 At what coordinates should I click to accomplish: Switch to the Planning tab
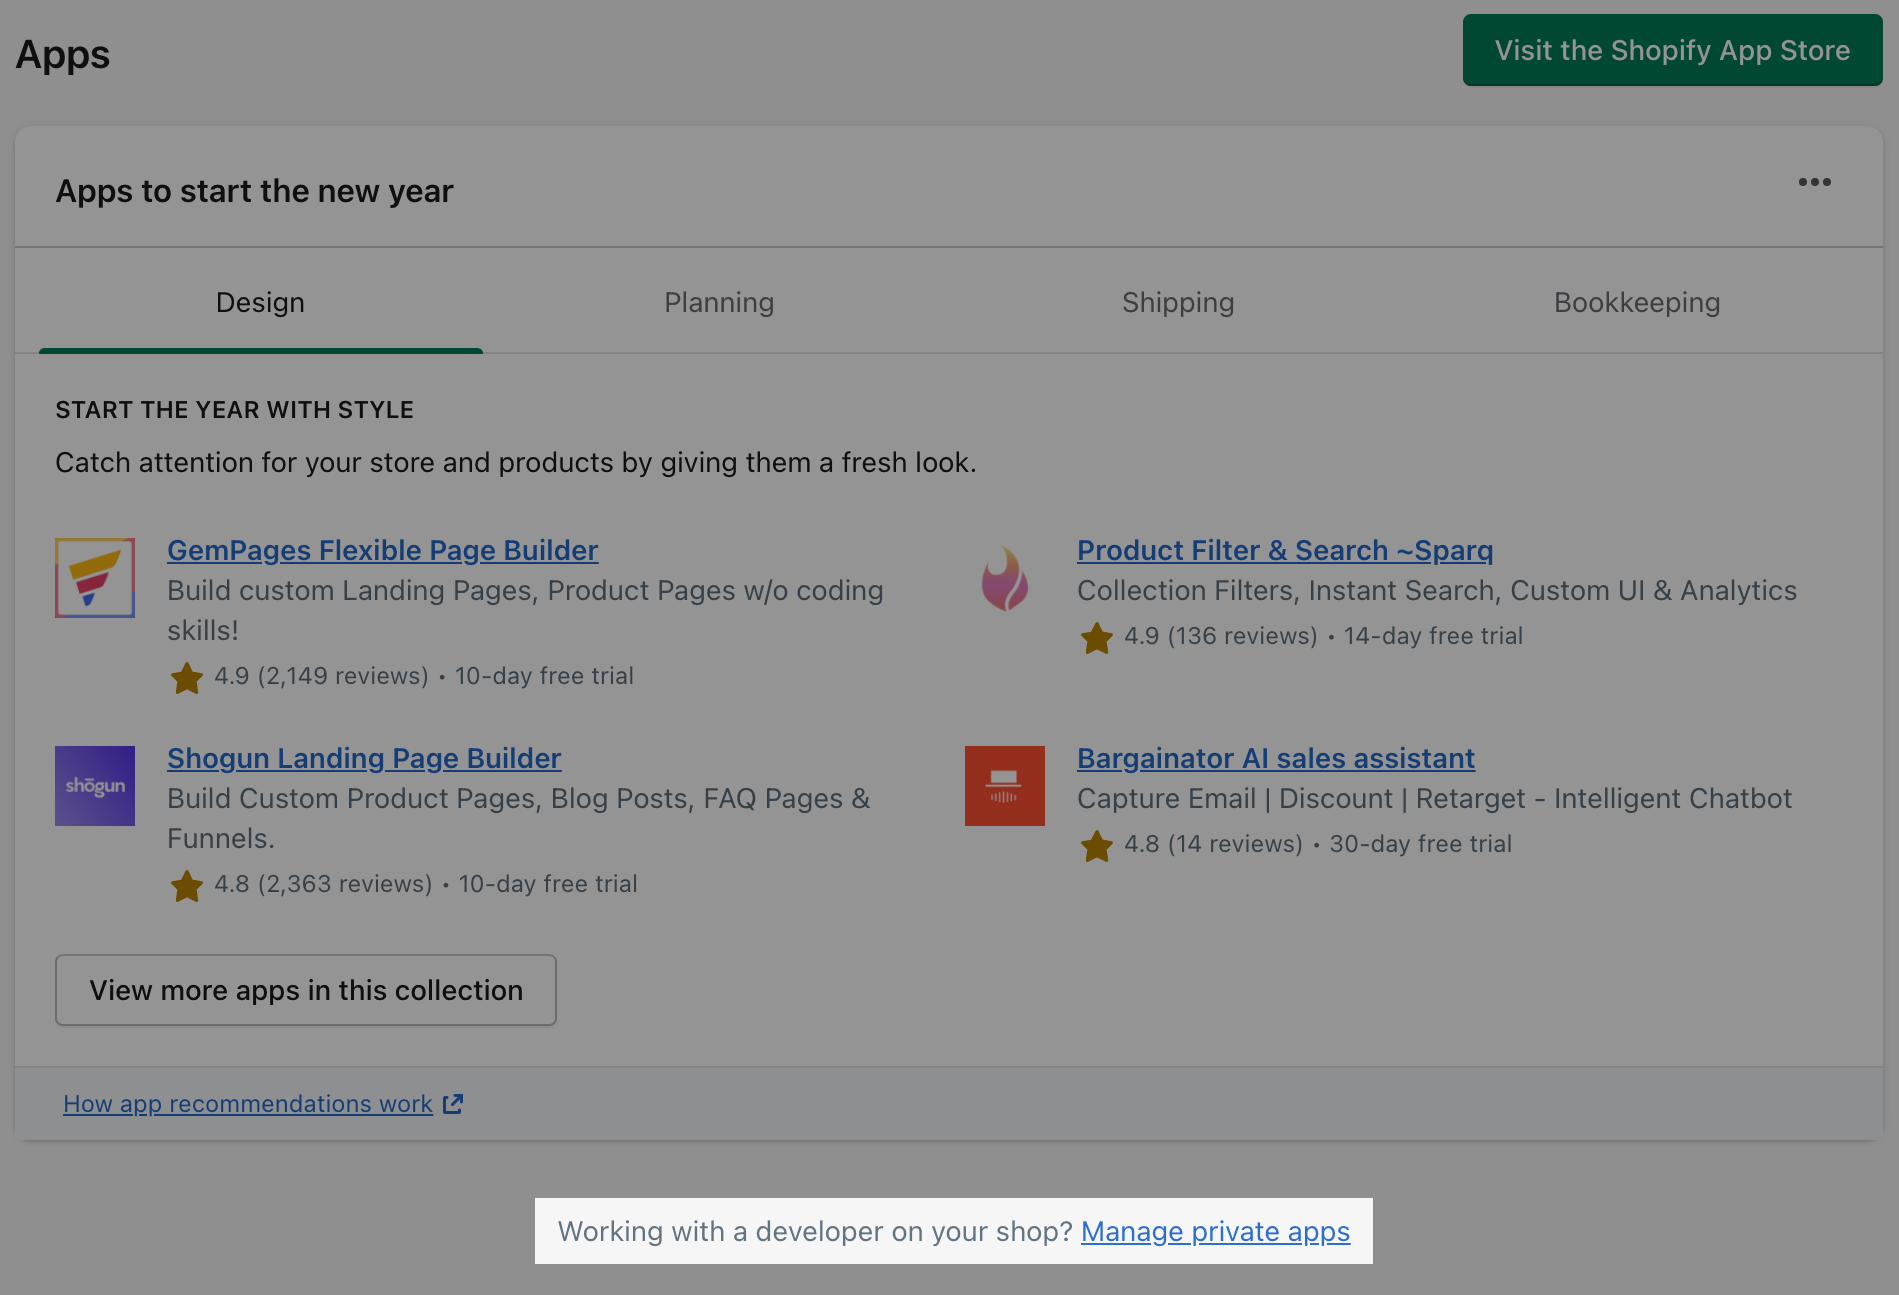tap(719, 302)
